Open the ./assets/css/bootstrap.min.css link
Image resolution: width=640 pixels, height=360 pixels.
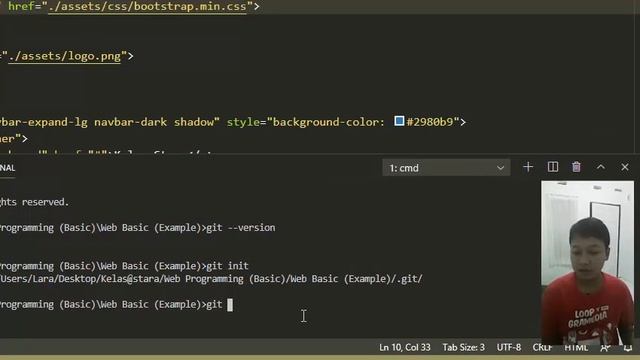[147, 7]
